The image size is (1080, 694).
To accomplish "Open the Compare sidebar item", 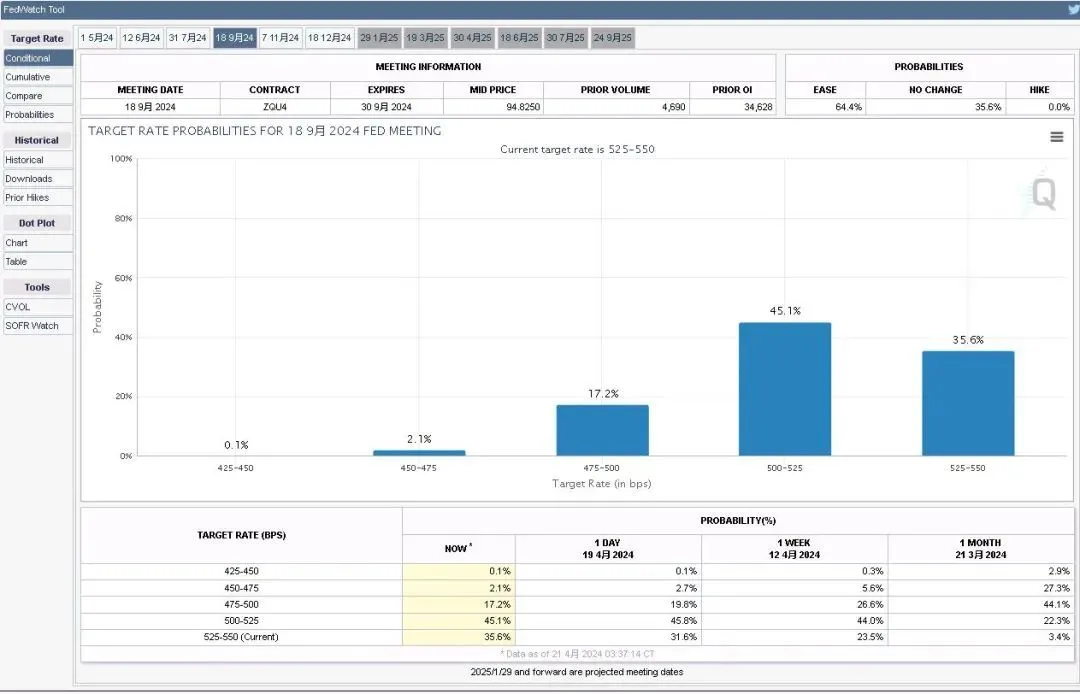I will (38, 96).
